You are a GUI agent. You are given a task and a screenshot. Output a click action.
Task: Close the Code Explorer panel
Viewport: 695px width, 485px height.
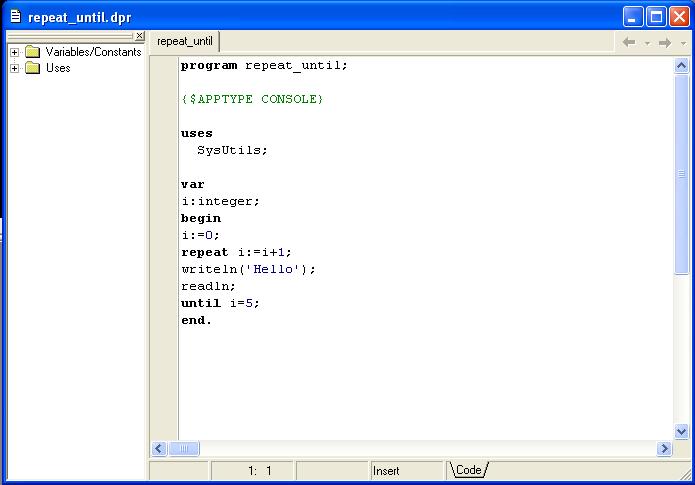click(x=139, y=35)
